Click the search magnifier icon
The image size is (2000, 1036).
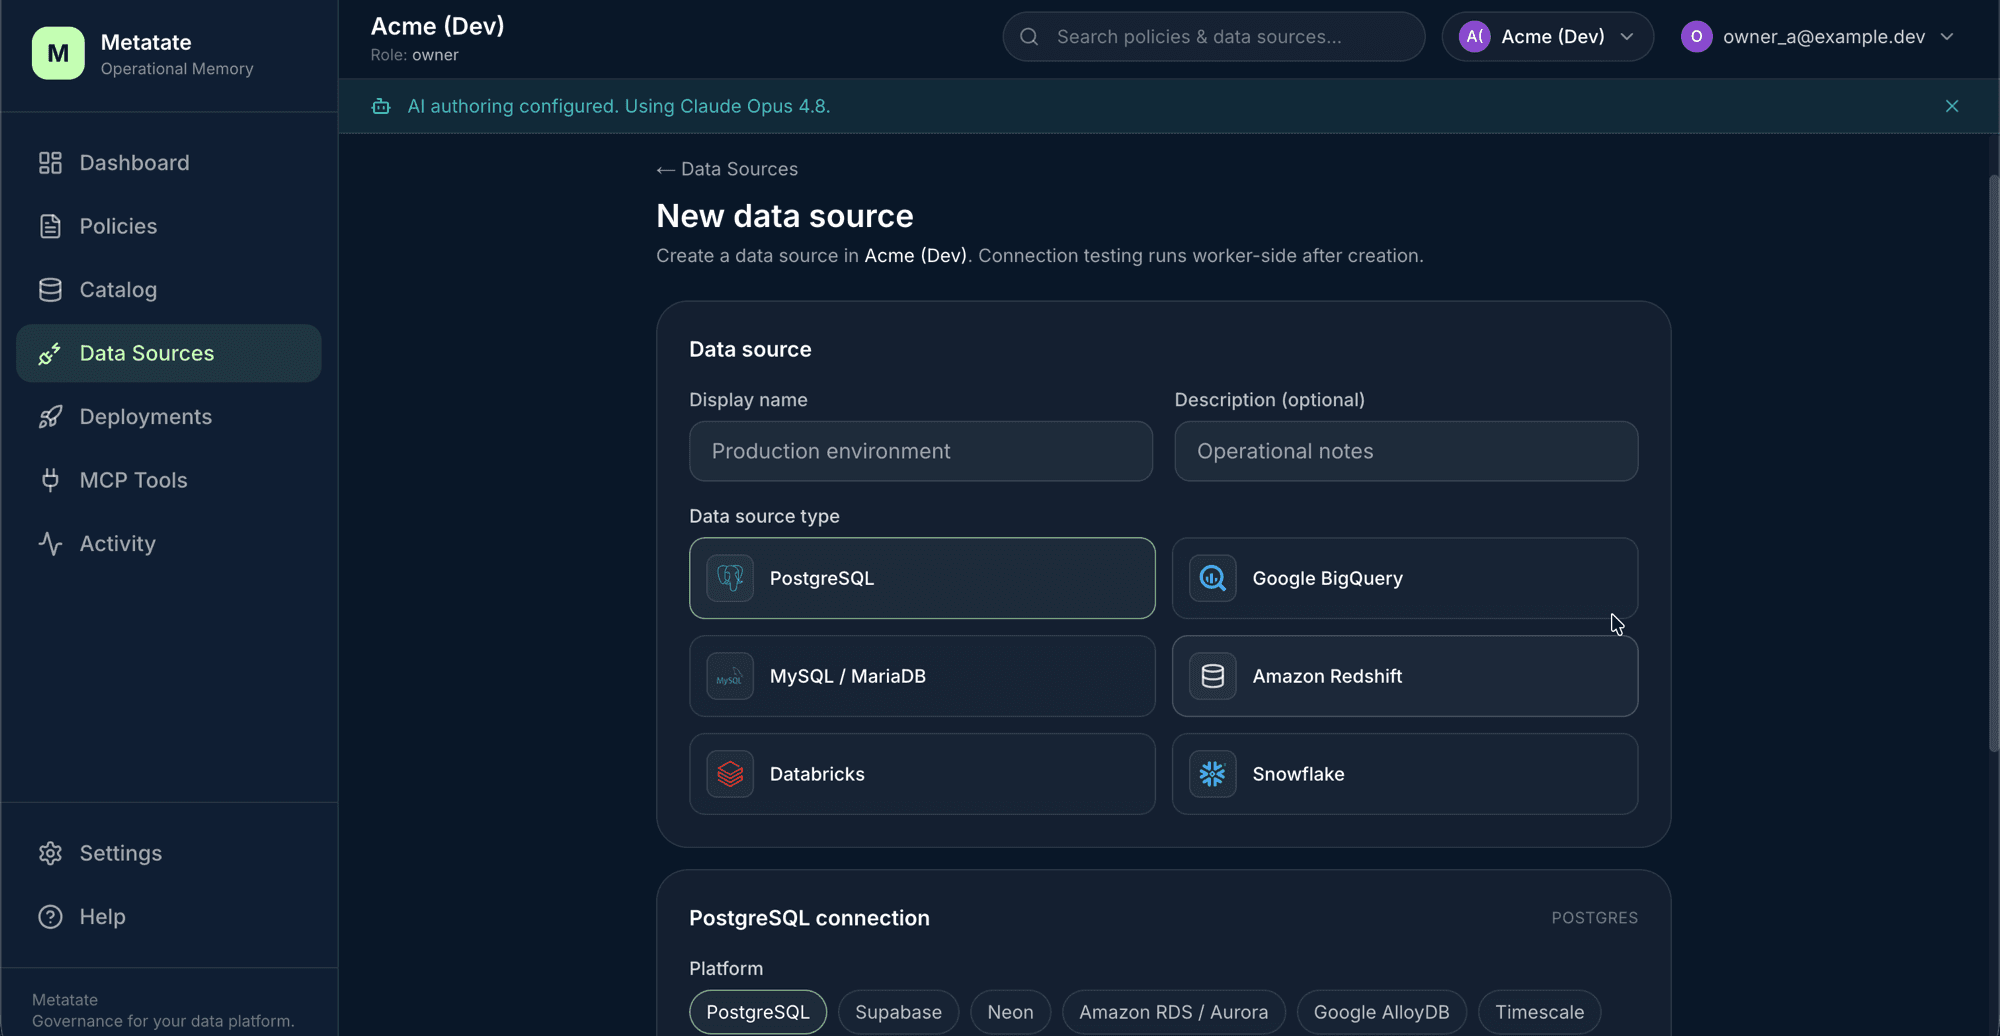(1029, 37)
